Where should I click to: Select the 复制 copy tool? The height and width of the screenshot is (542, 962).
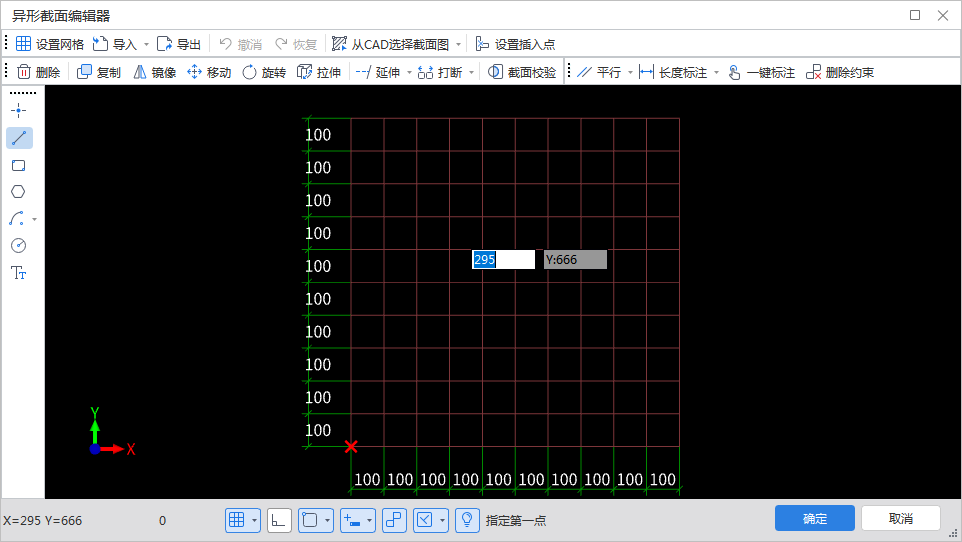tap(99, 72)
